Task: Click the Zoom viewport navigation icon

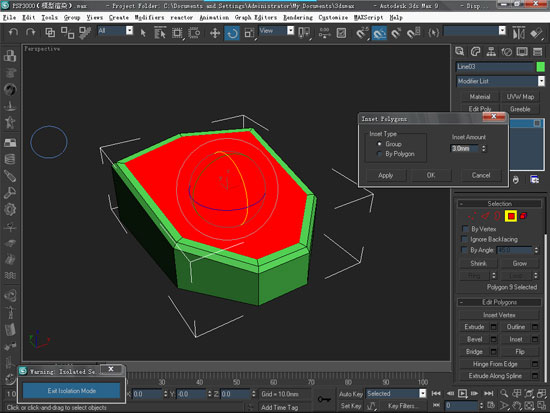Action: [x=504, y=393]
